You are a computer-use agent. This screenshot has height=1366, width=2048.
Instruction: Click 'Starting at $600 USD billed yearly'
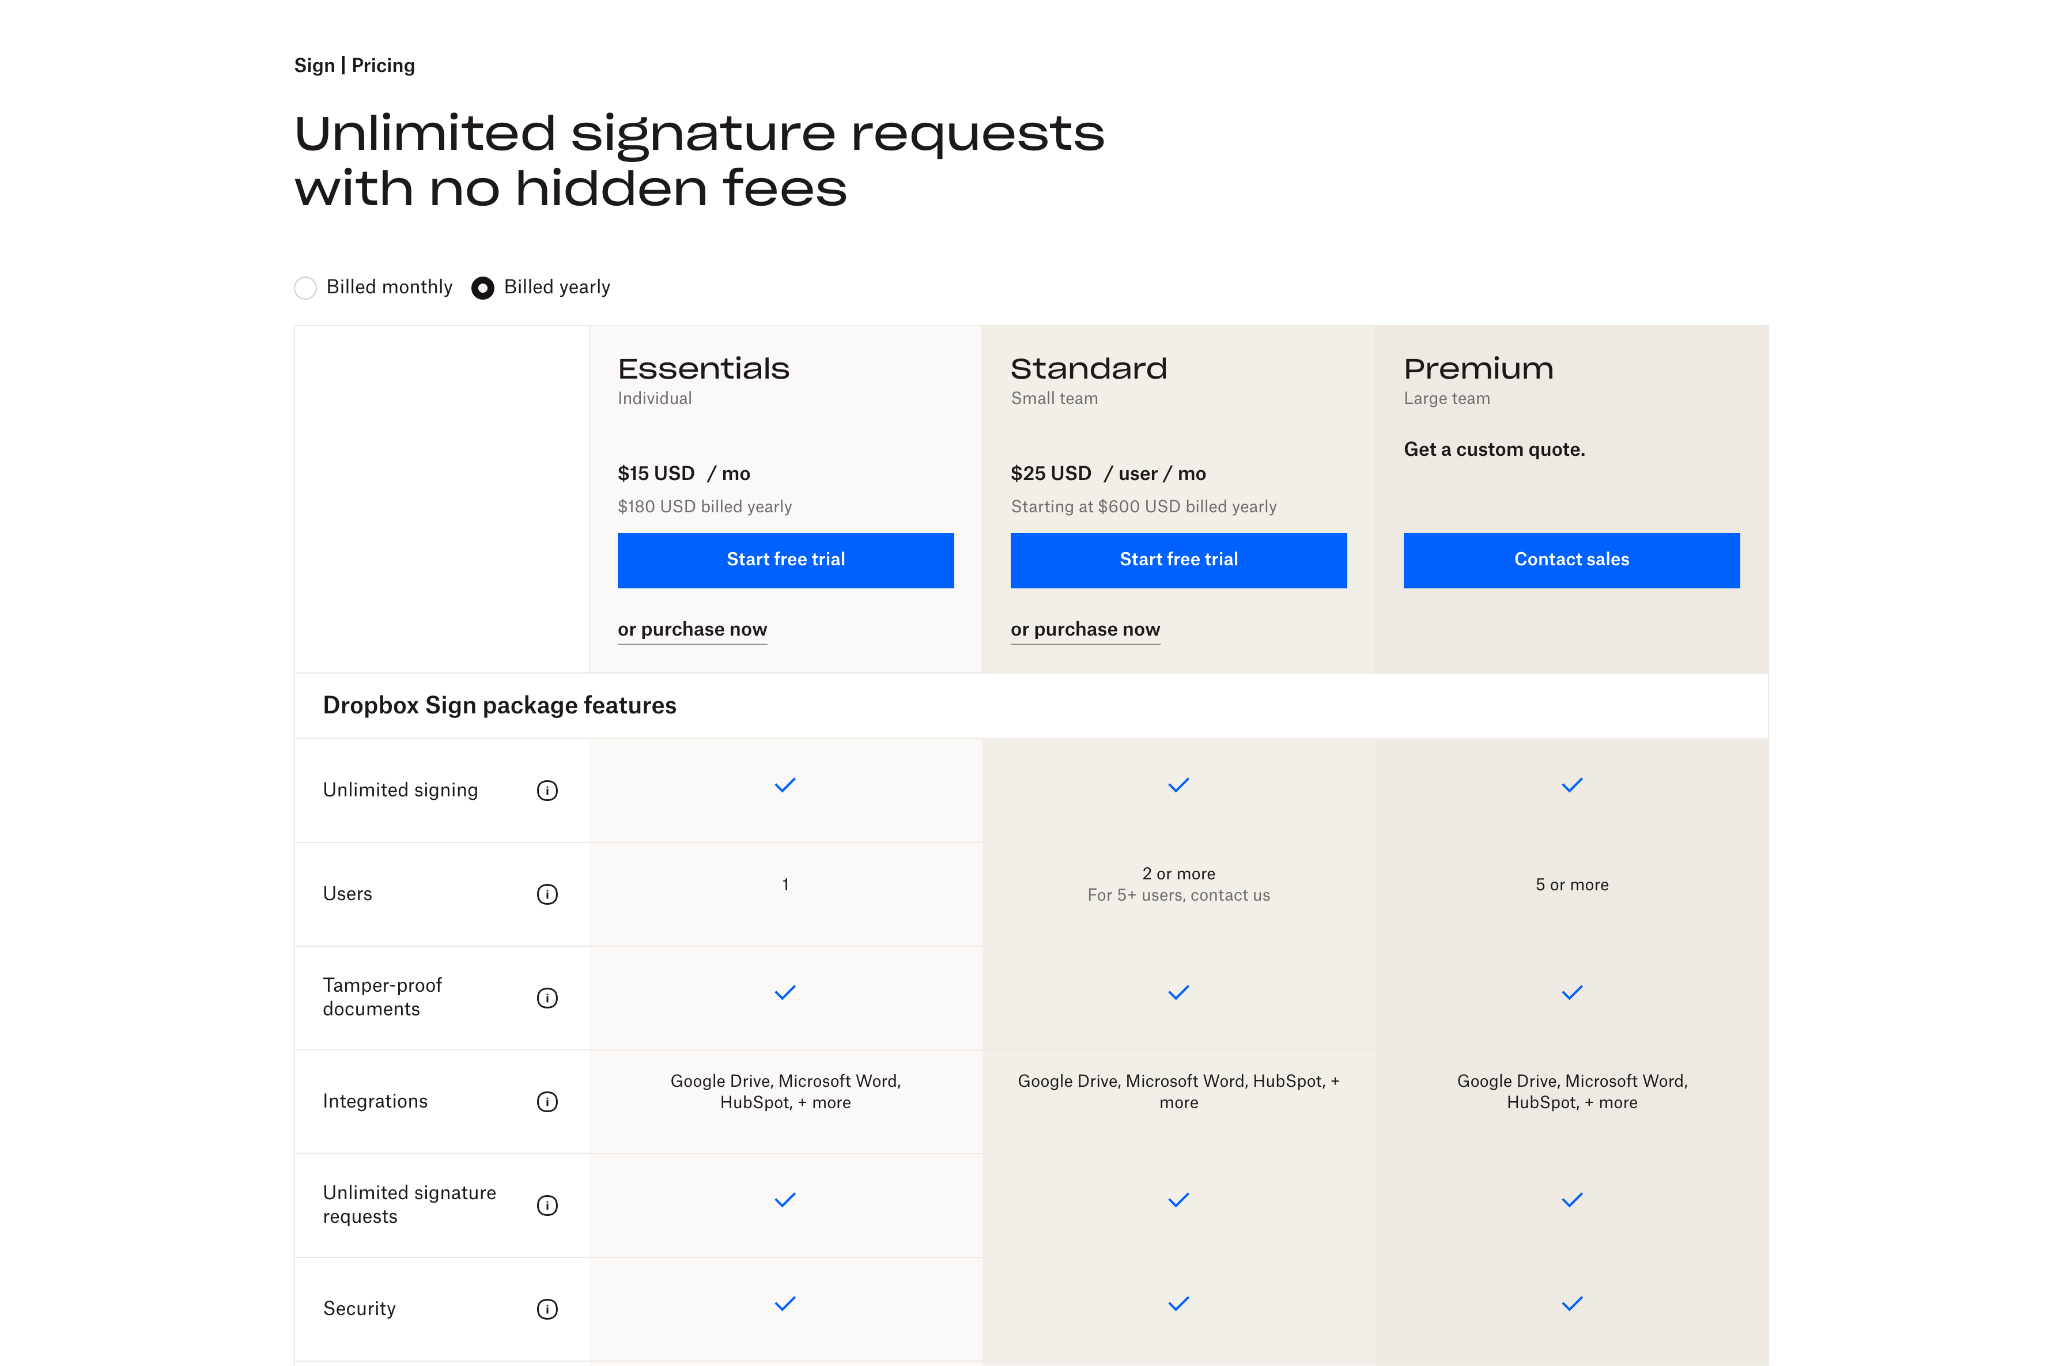[x=1144, y=507]
